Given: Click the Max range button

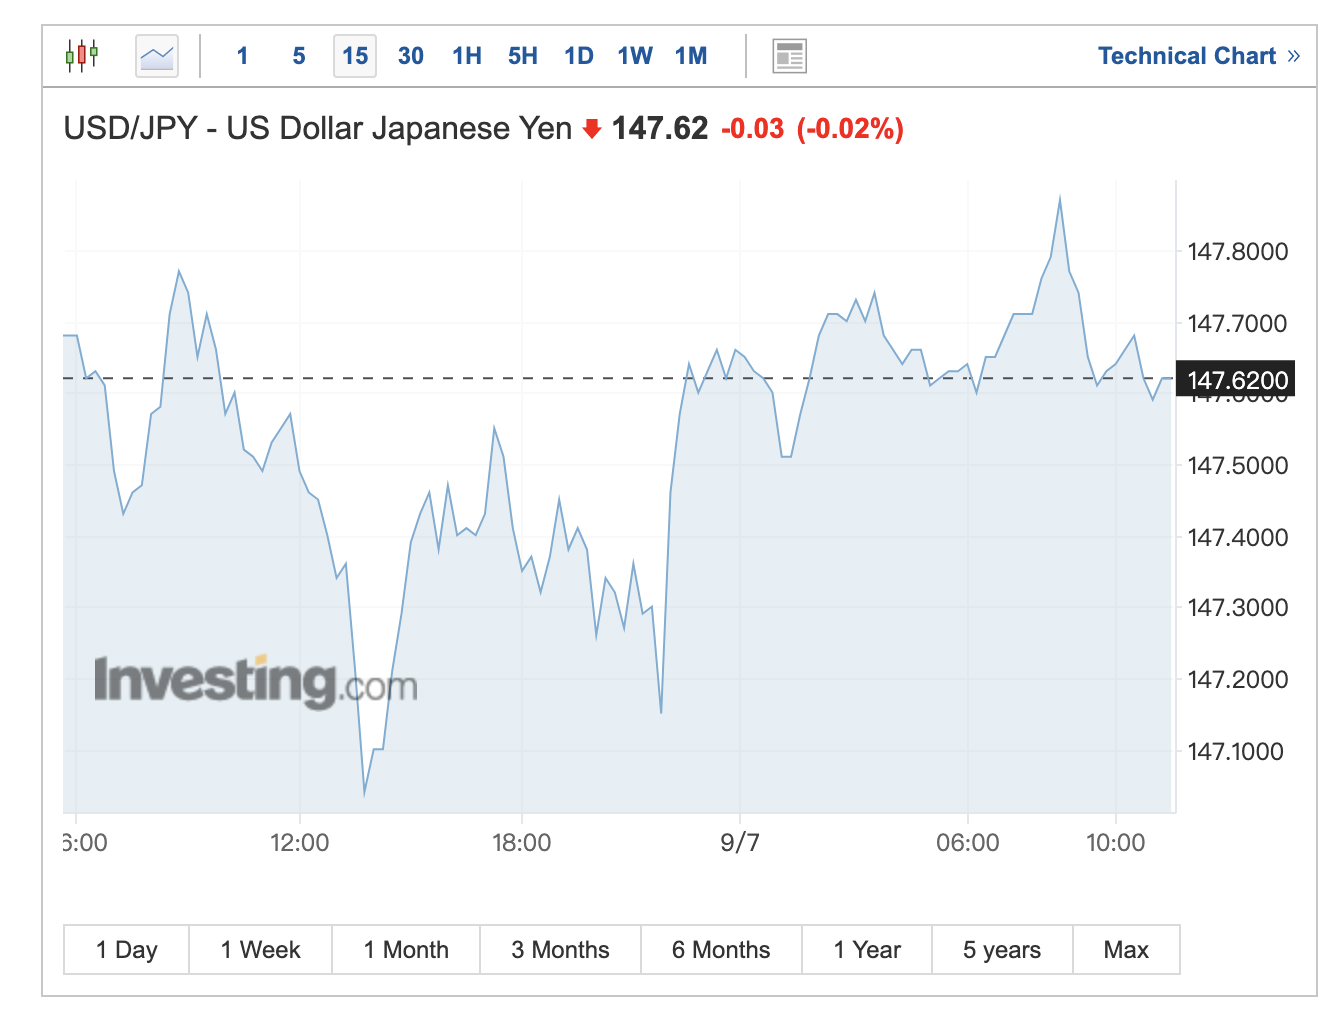Looking at the screenshot, I should pos(1126,950).
